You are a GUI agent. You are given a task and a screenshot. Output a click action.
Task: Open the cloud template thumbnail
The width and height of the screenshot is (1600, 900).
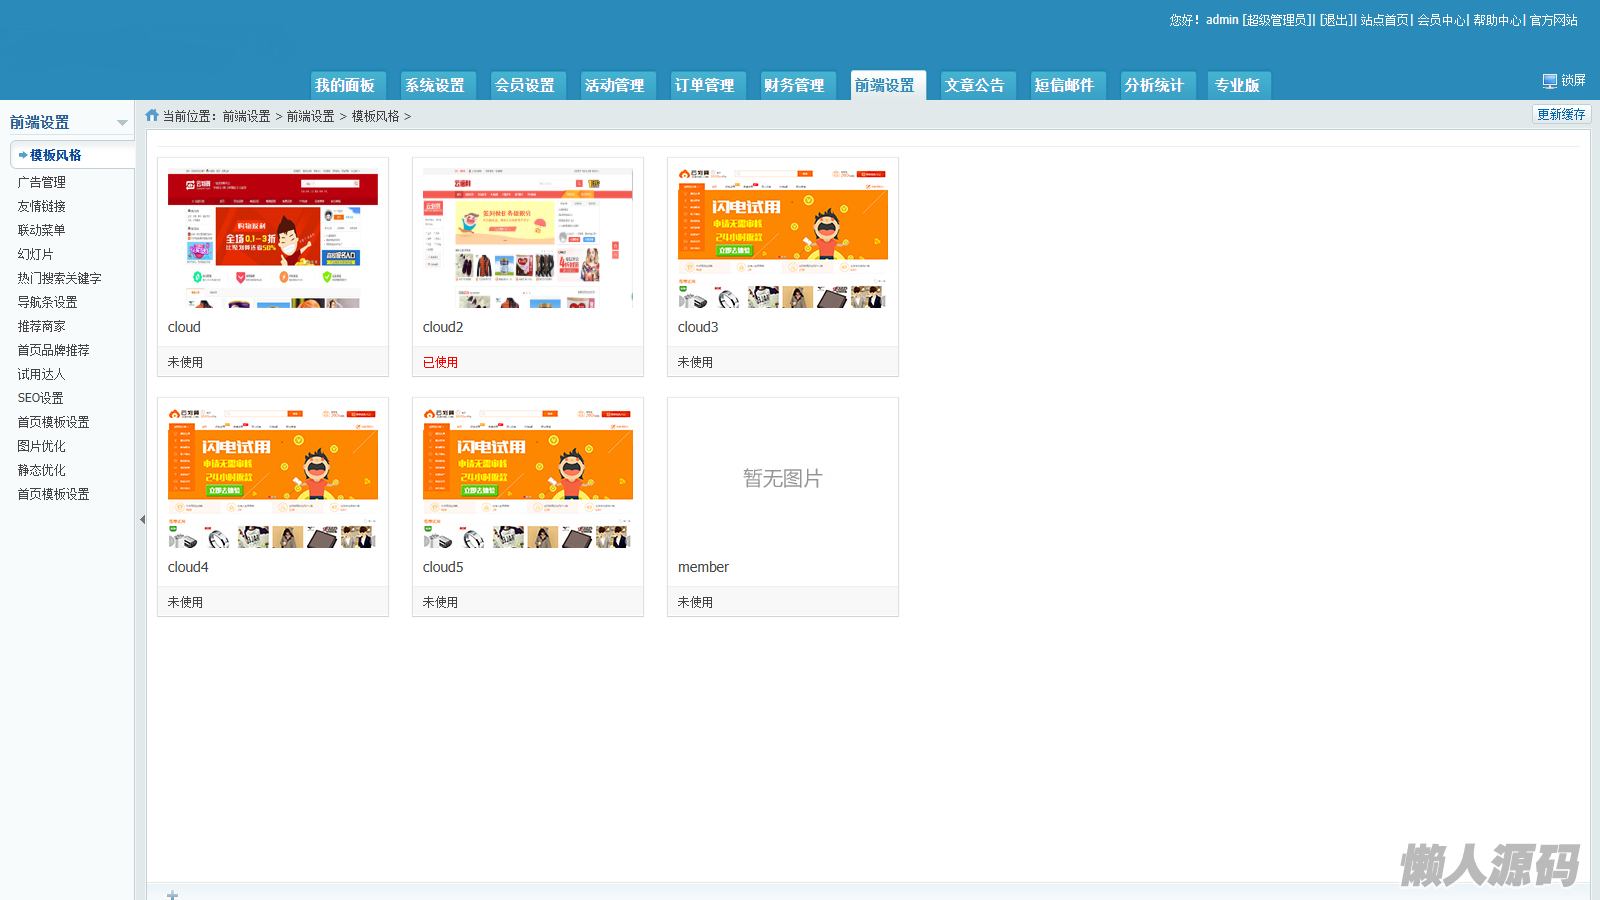[273, 238]
